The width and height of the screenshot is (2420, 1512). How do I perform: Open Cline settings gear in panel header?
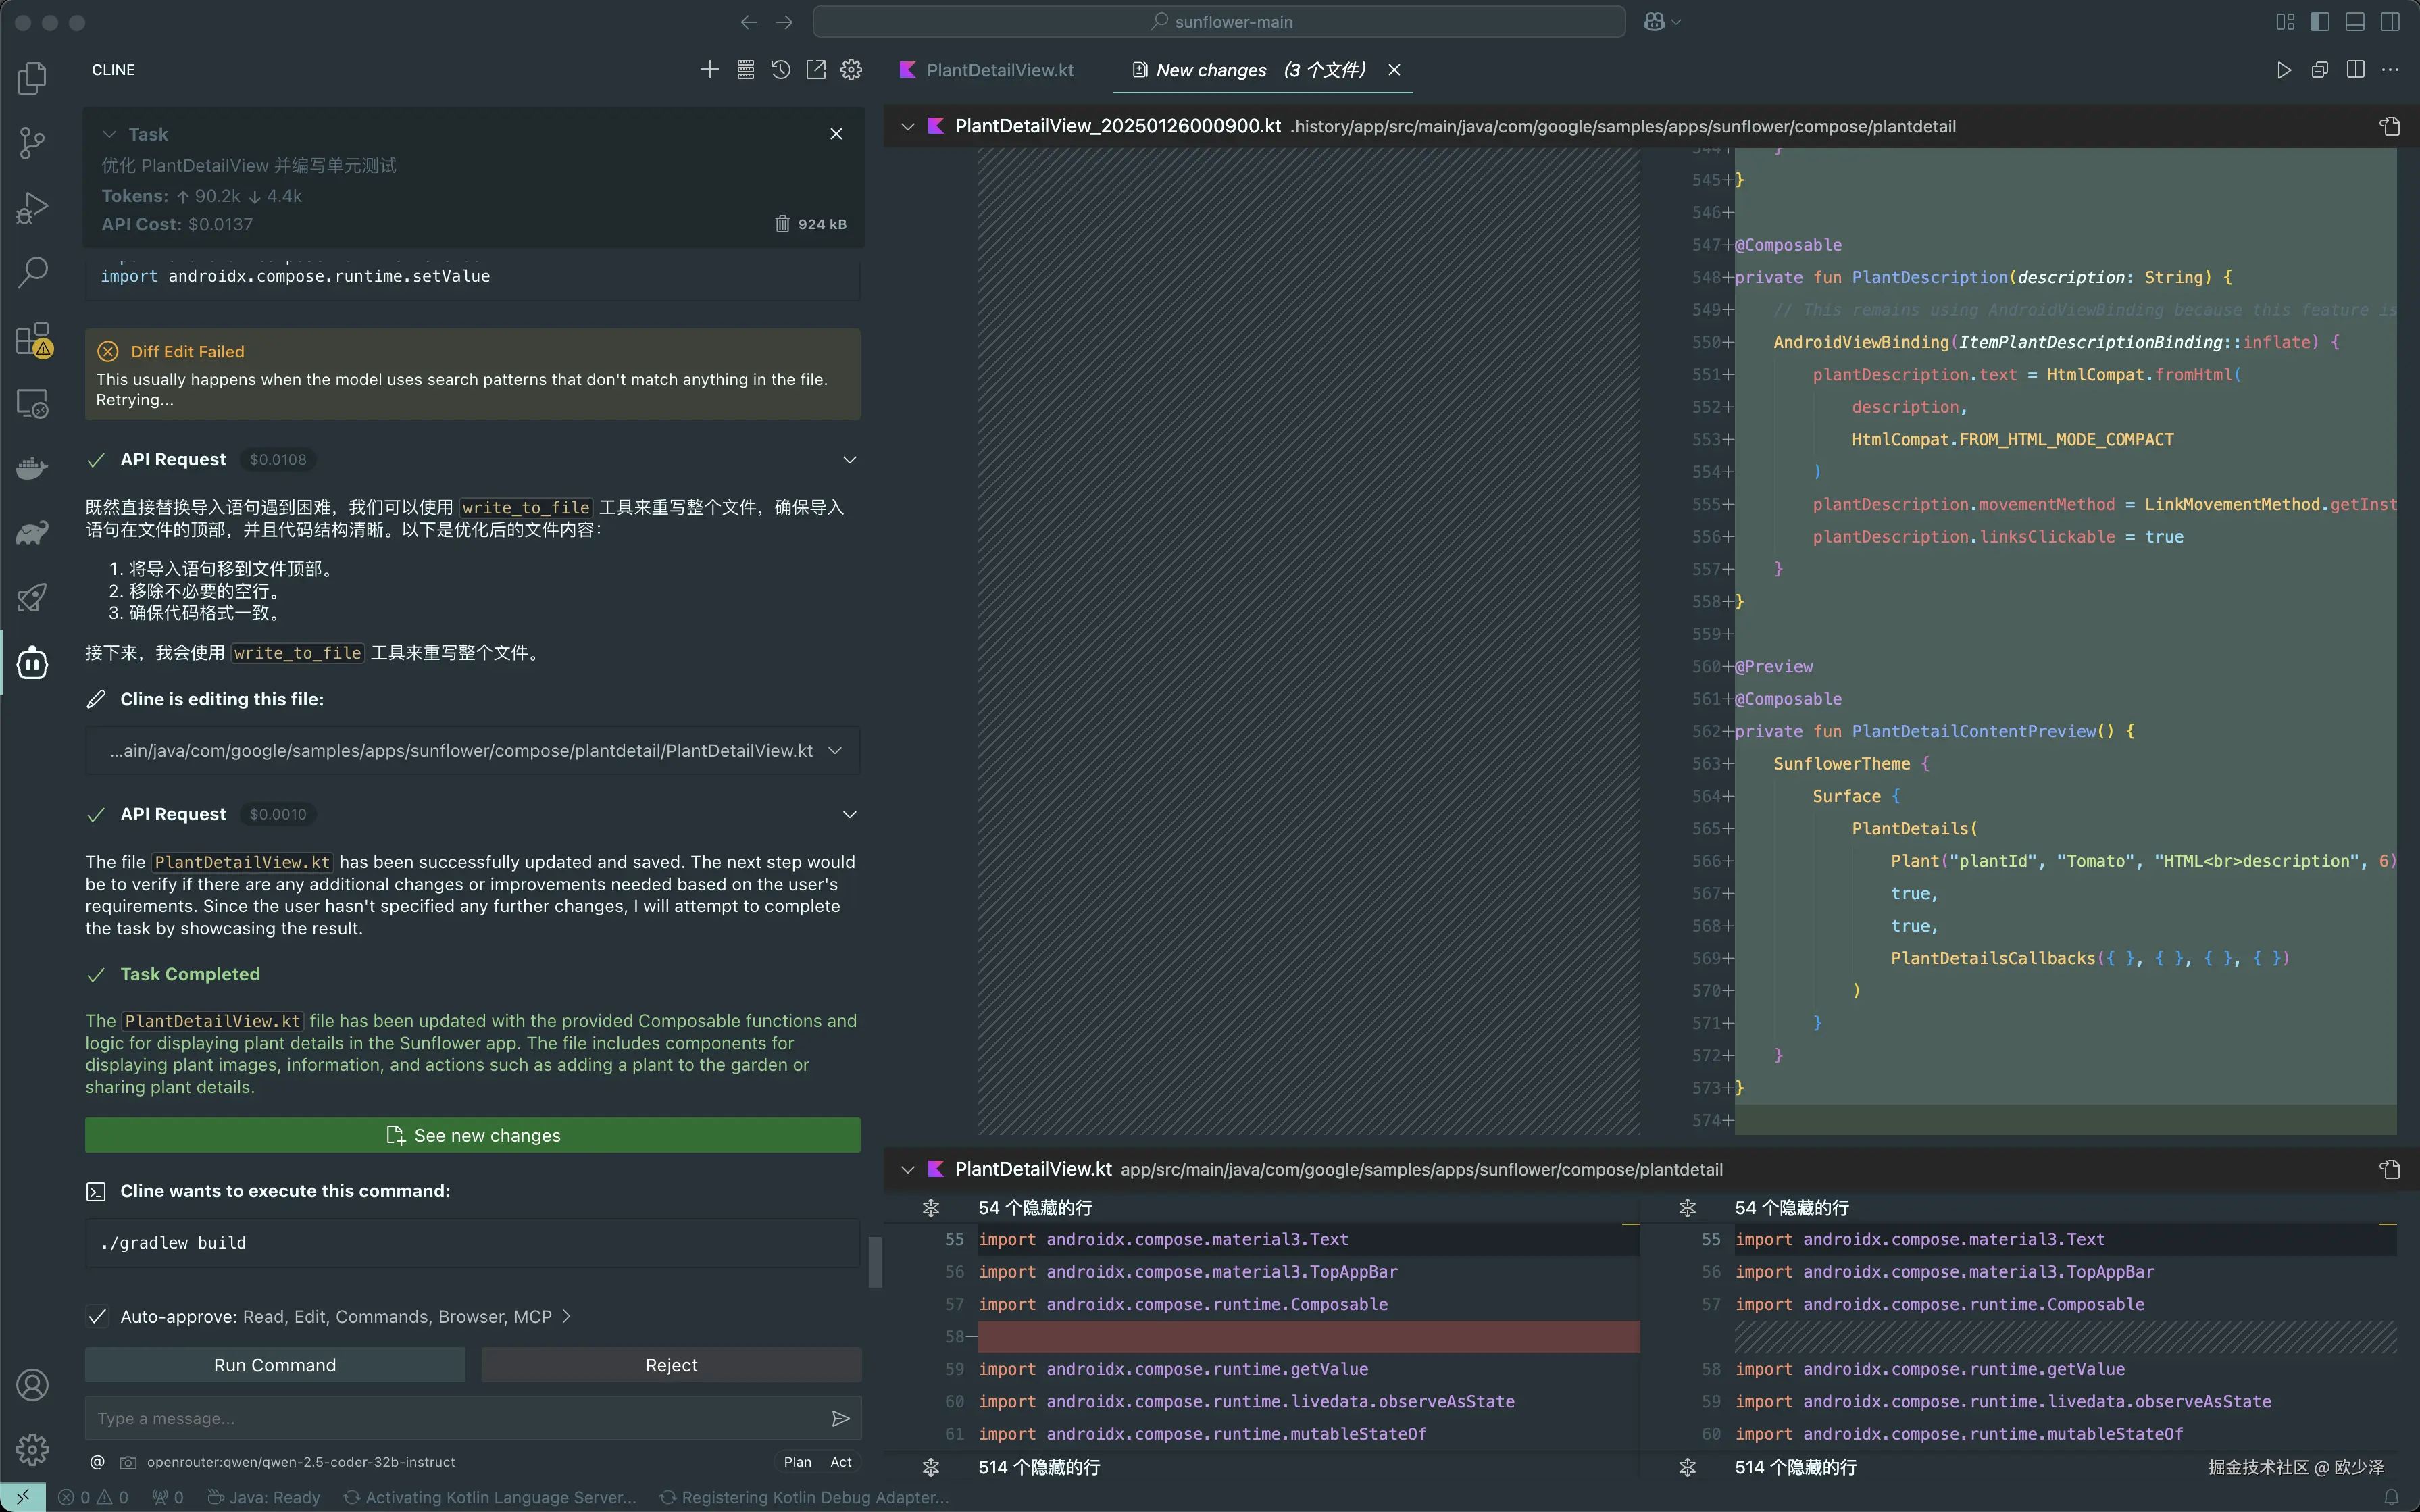point(851,70)
